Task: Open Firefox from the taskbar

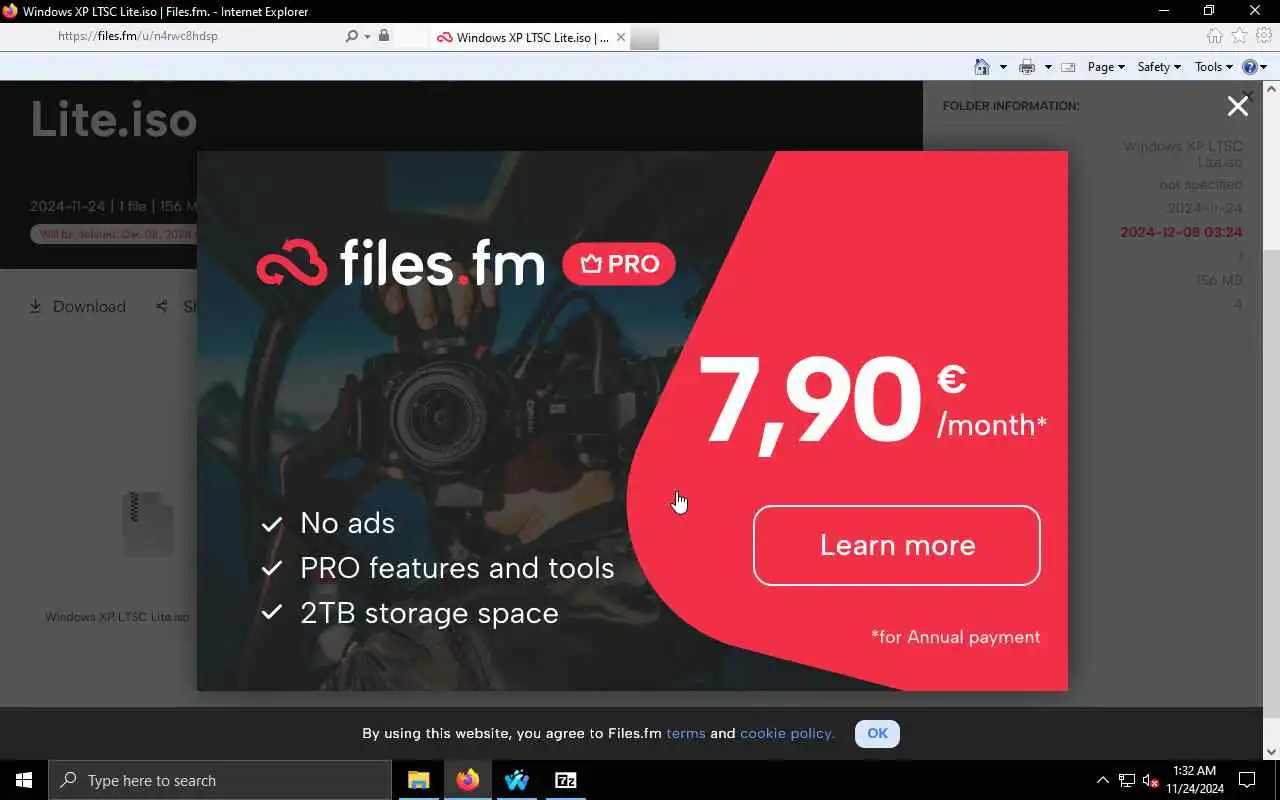Action: [x=467, y=780]
